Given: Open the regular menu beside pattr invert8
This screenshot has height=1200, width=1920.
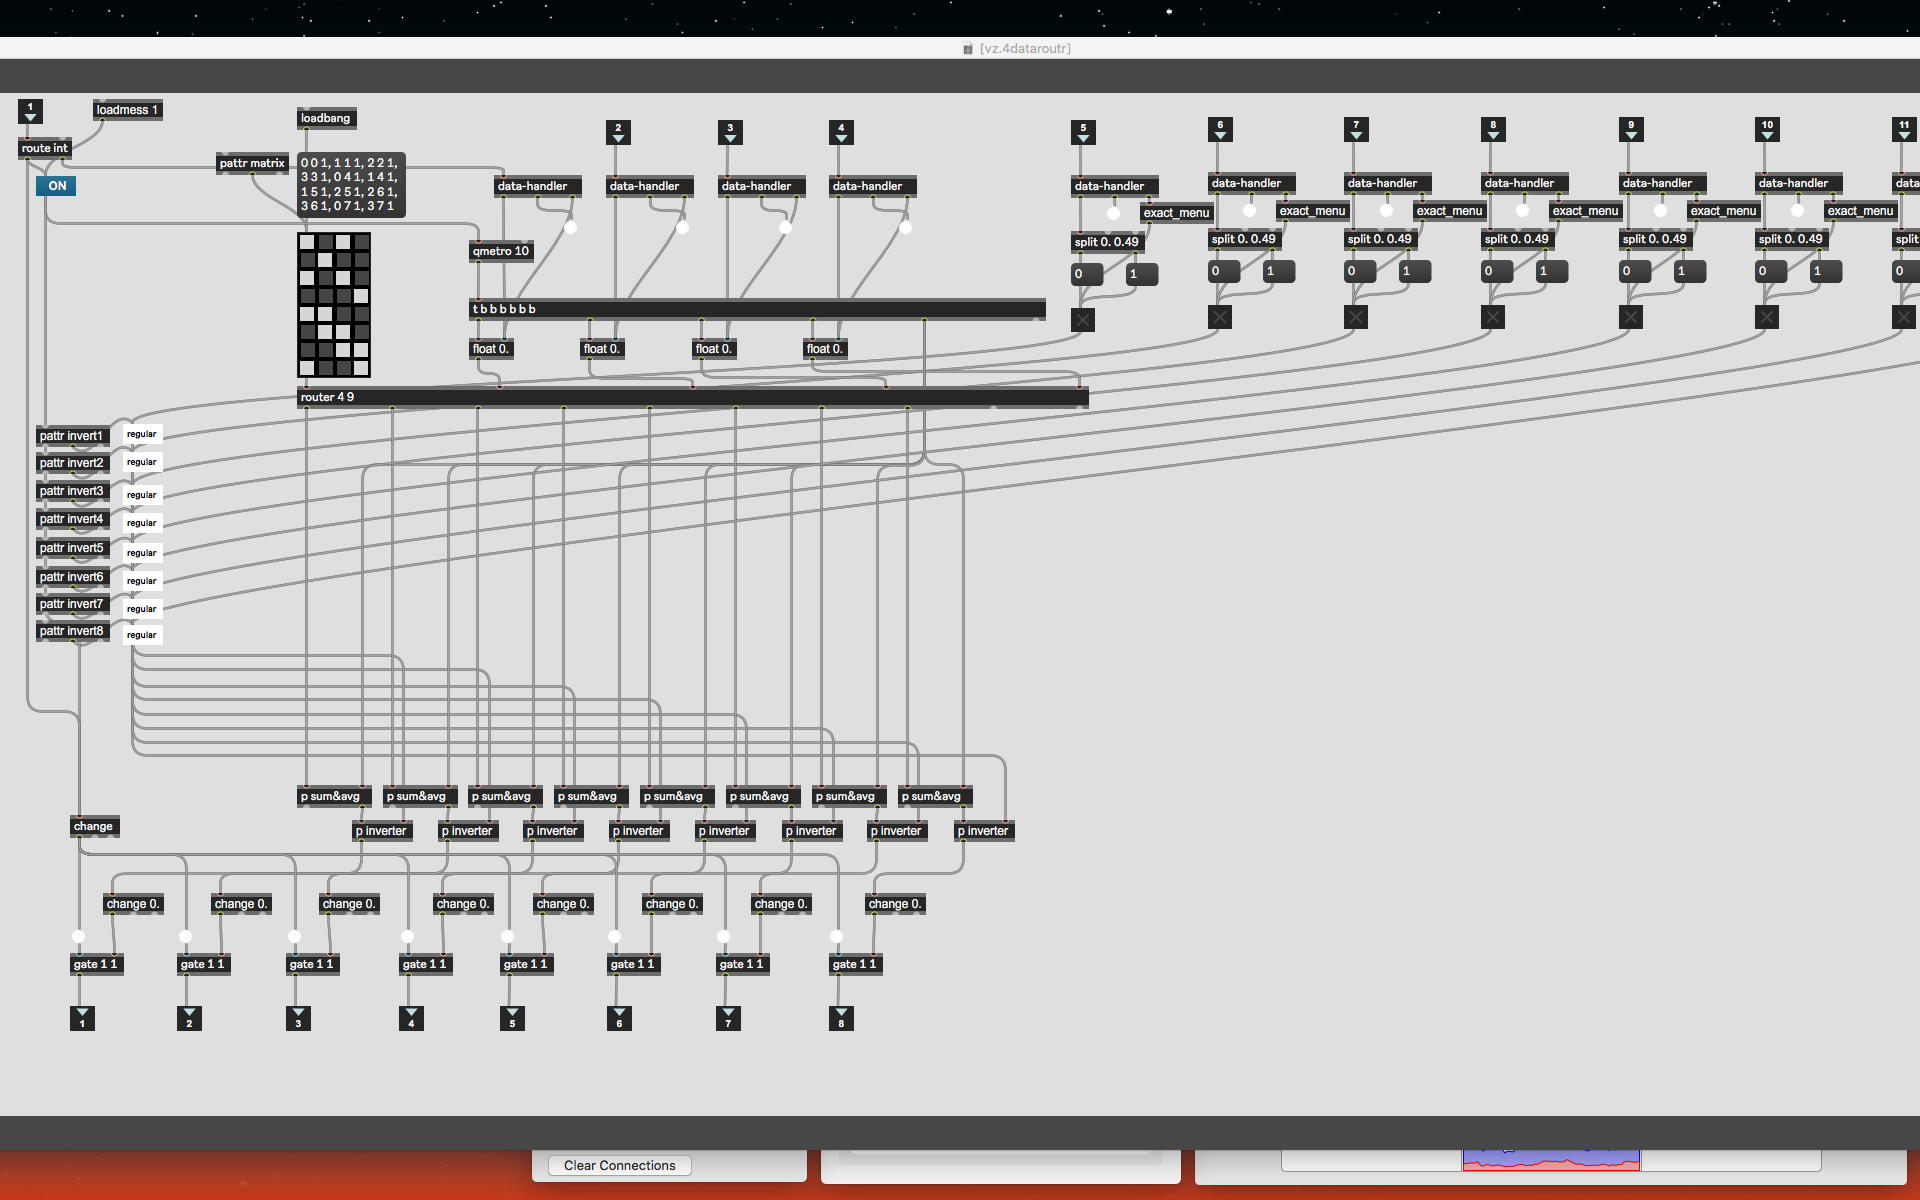Looking at the screenshot, I should [x=142, y=634].
